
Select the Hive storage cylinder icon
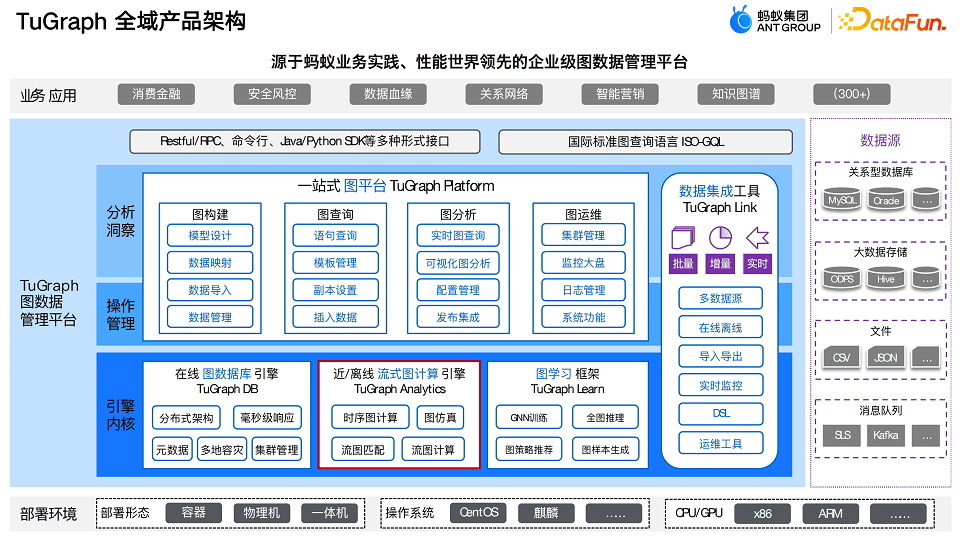tap(886, 278)
